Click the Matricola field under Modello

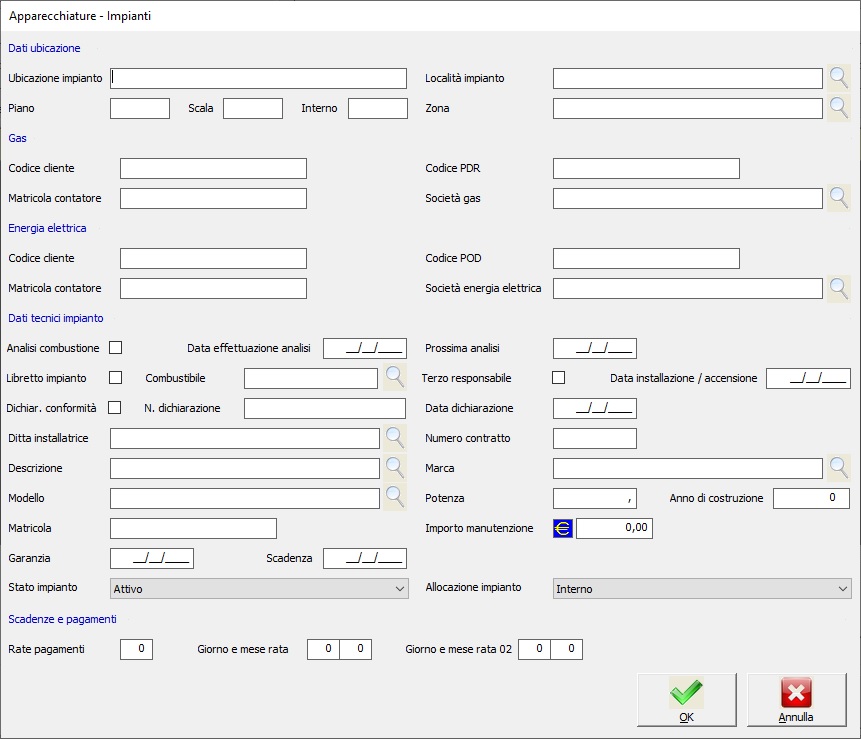tap(193, 528)
